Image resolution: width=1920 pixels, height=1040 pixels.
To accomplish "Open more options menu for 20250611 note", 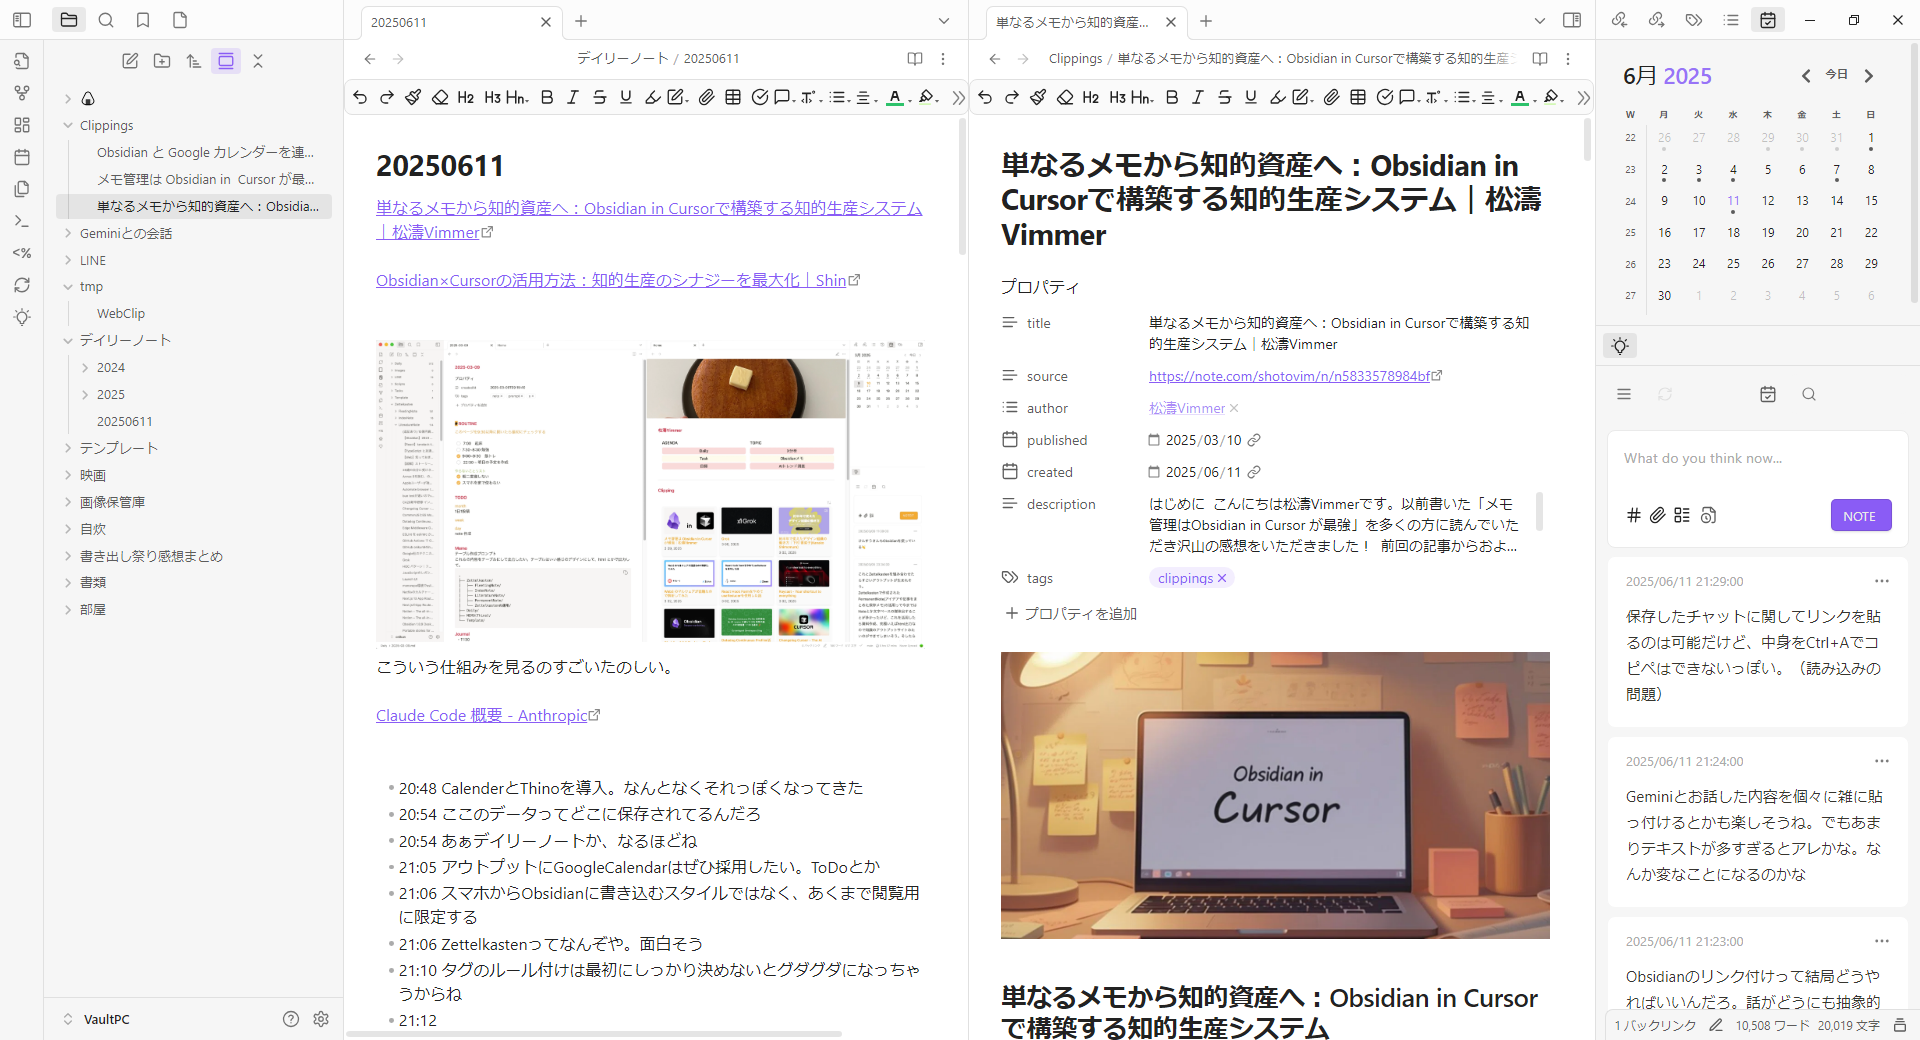I will [x=943, y=59].
